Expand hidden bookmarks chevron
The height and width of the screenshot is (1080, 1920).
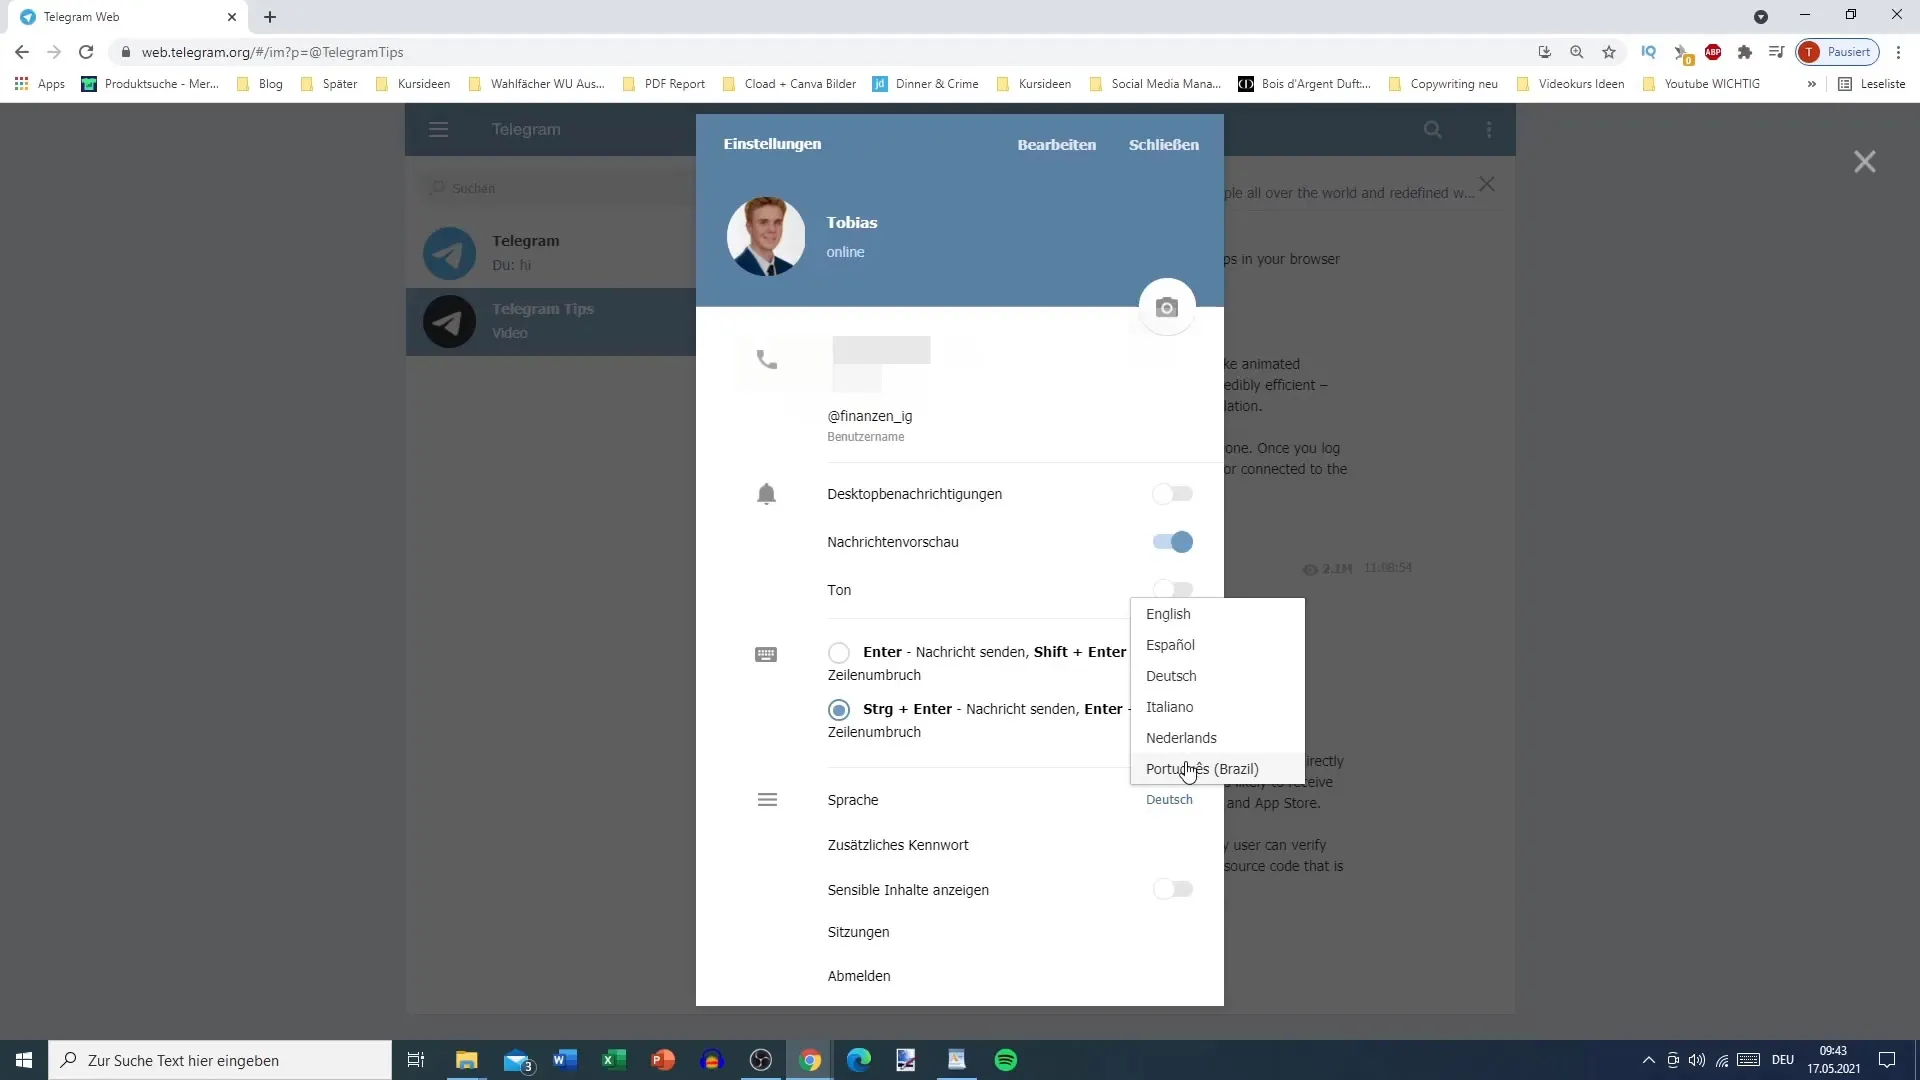[x=1811, y=84]
